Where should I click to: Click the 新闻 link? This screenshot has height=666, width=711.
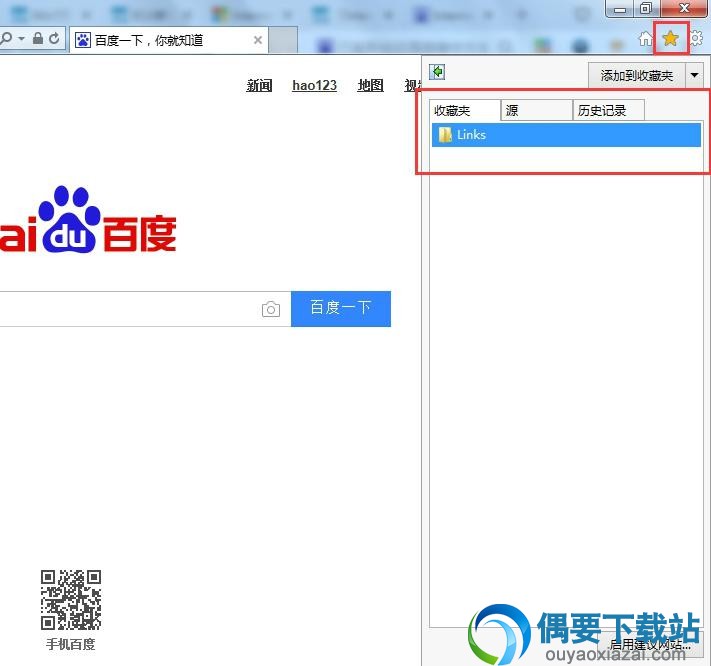259,85
